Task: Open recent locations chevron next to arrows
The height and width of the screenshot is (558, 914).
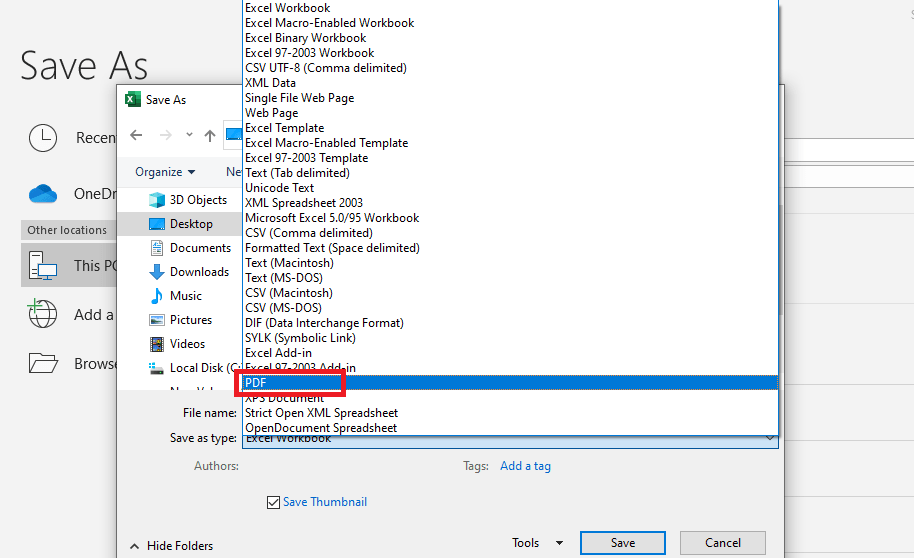Action: [189, 135]
